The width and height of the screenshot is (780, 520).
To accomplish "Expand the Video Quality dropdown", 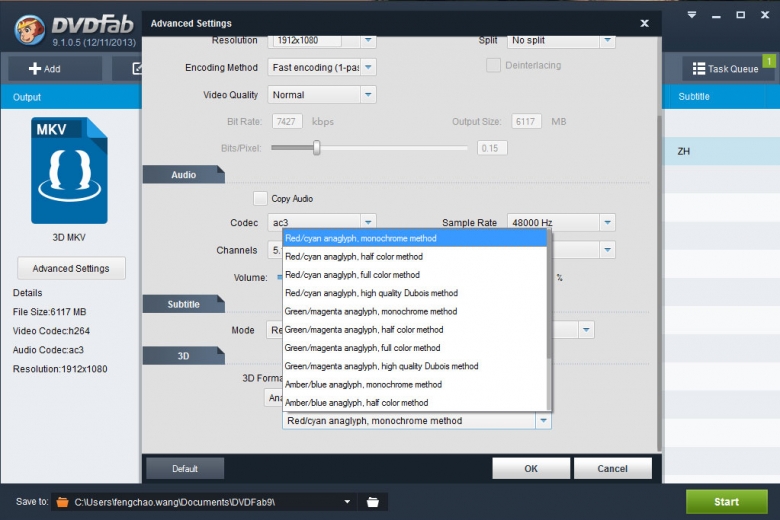I will (x=368, y=95).
